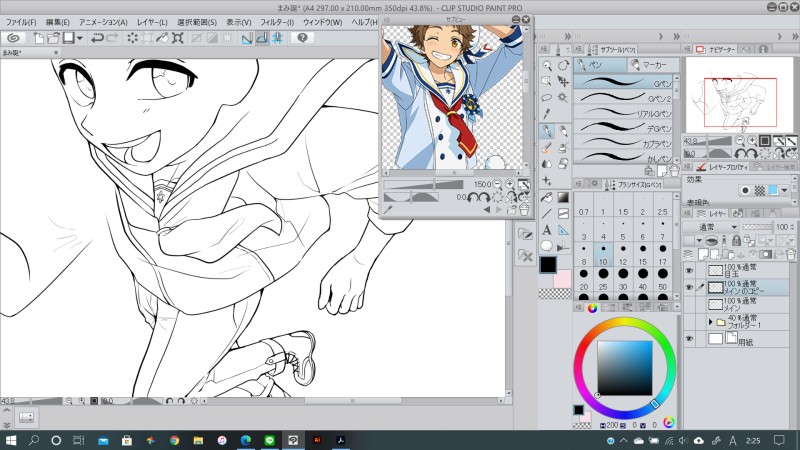Choose brush size 5
This screenshot has height=450, width=800.
623,231
